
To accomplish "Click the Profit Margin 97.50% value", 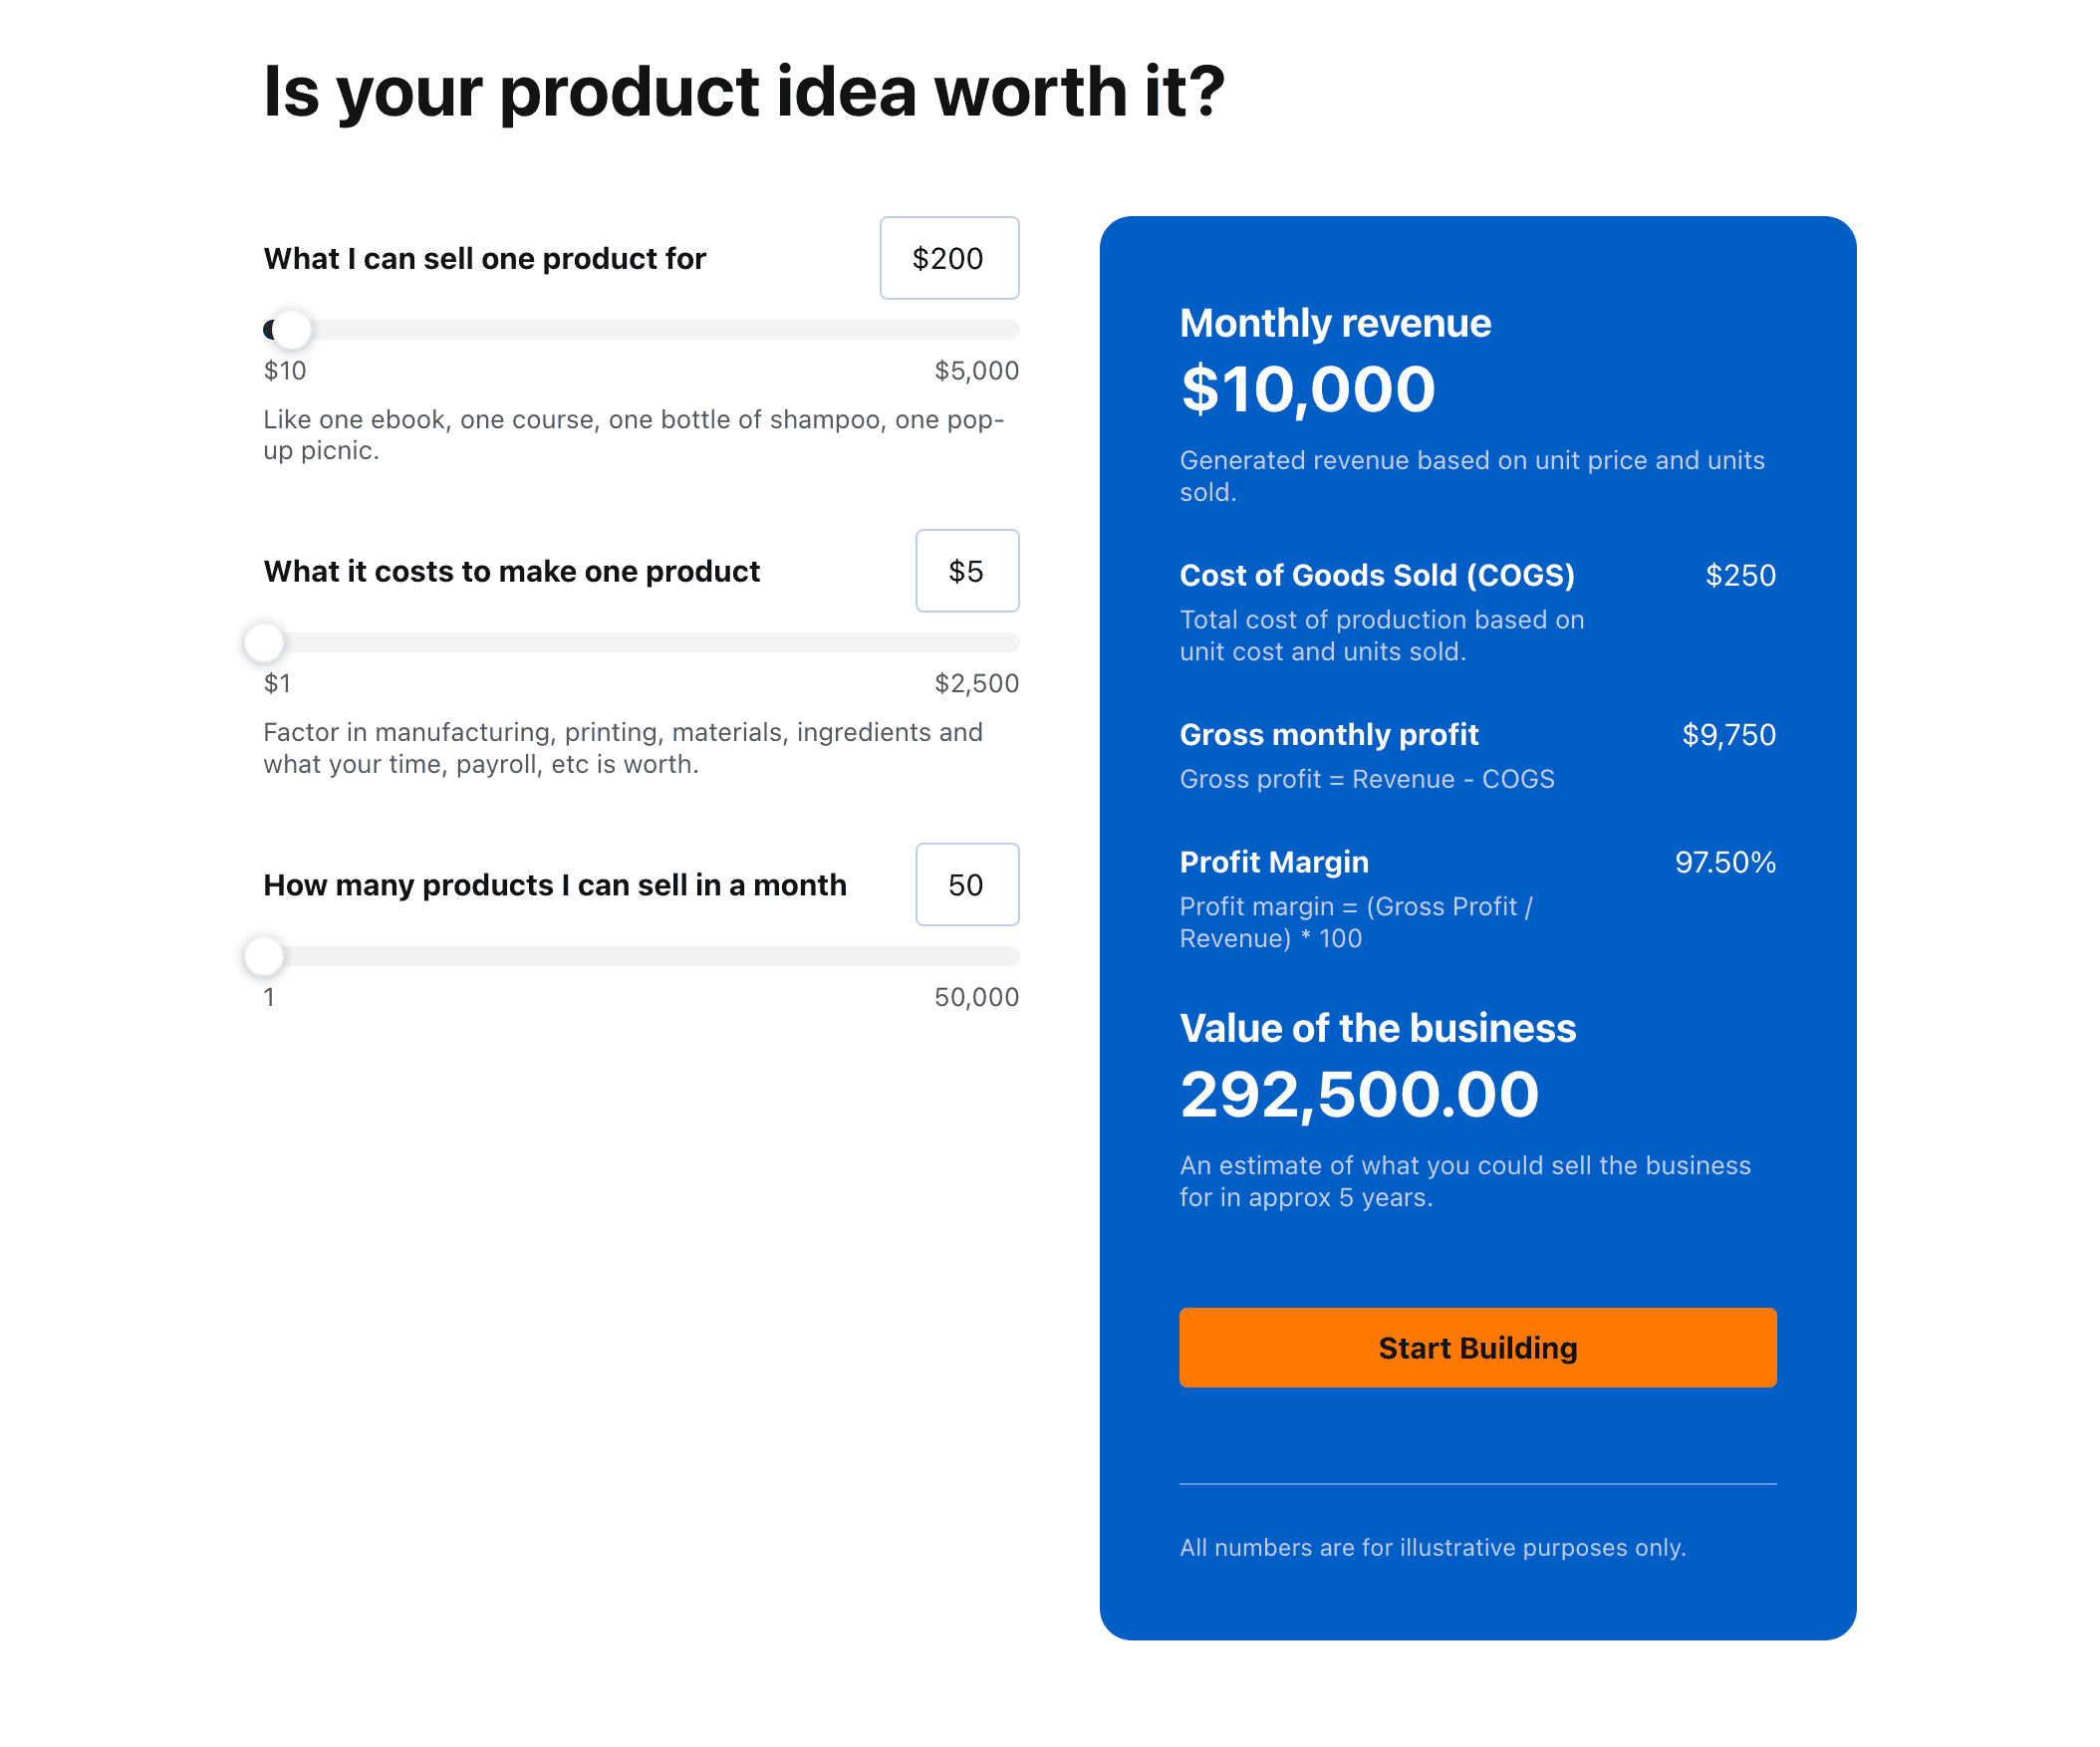I will point(1725,861).
